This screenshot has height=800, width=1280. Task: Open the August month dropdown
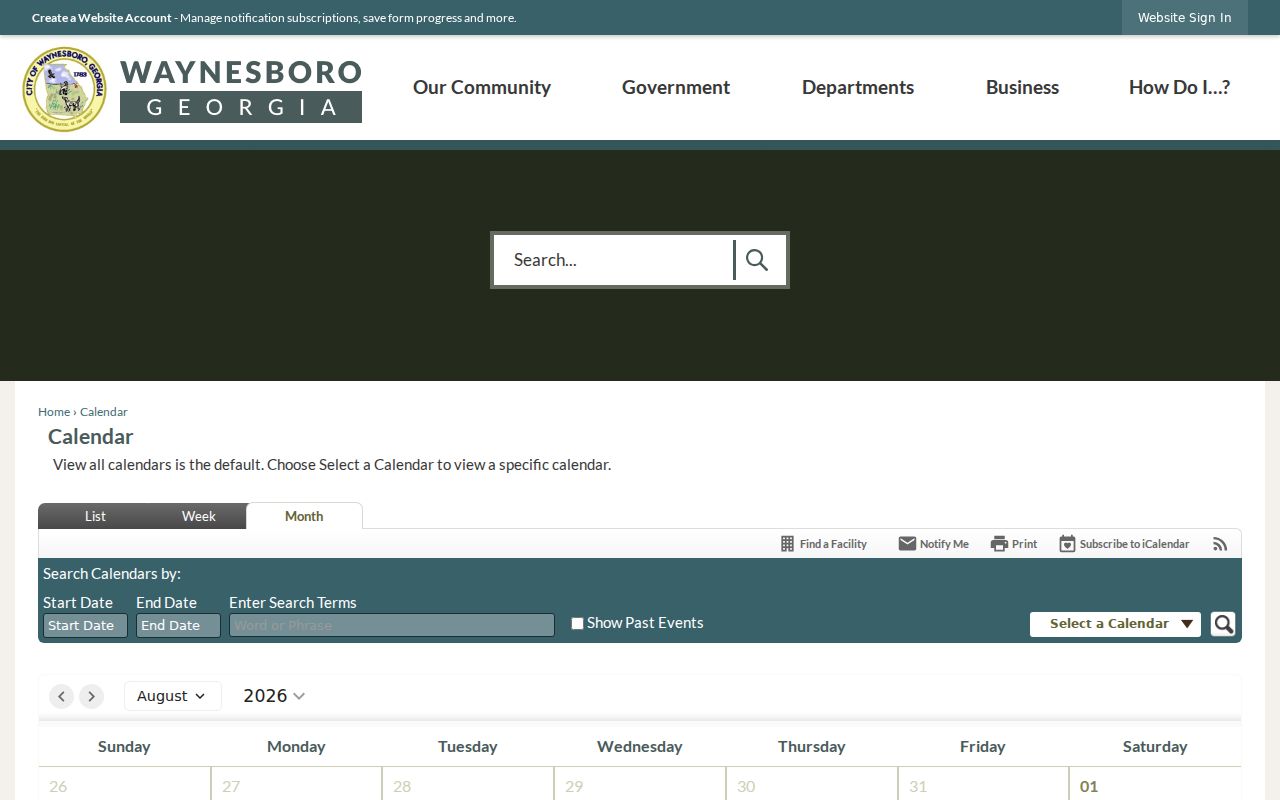point(172,696)
